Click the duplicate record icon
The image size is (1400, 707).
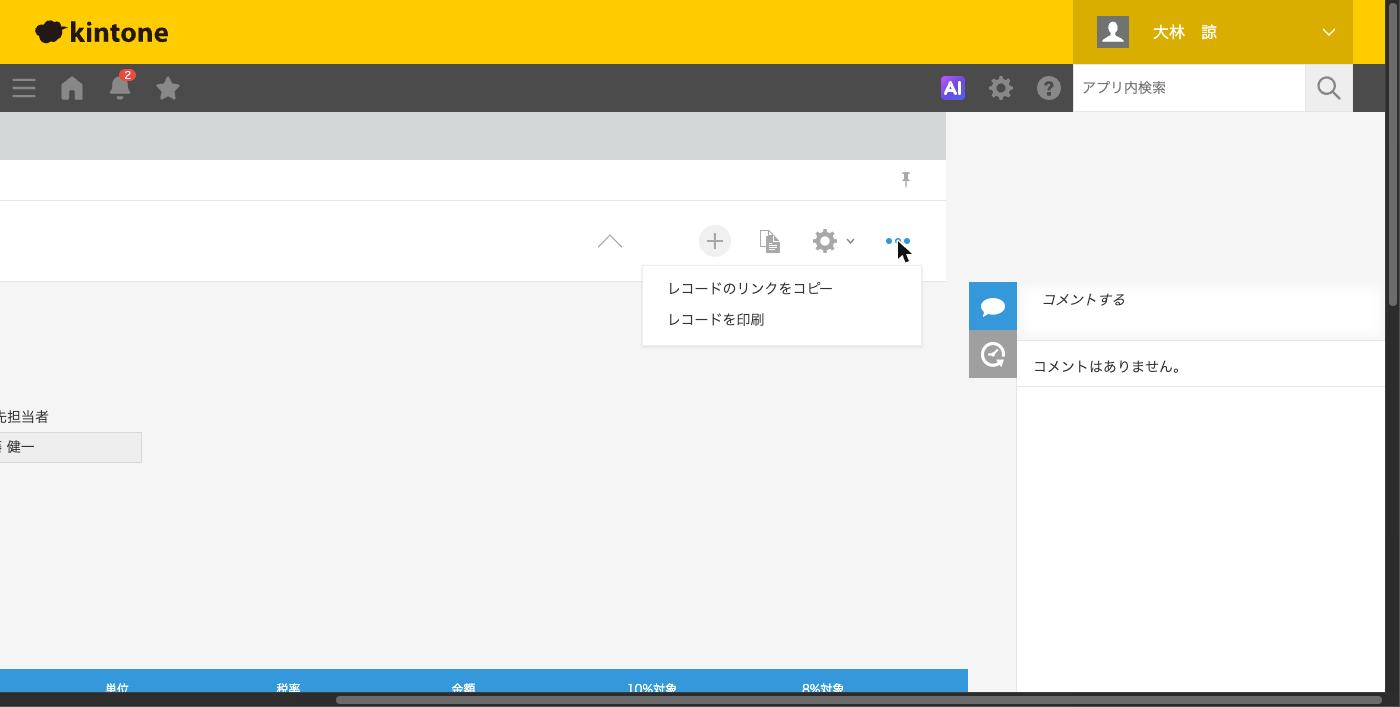769,241
